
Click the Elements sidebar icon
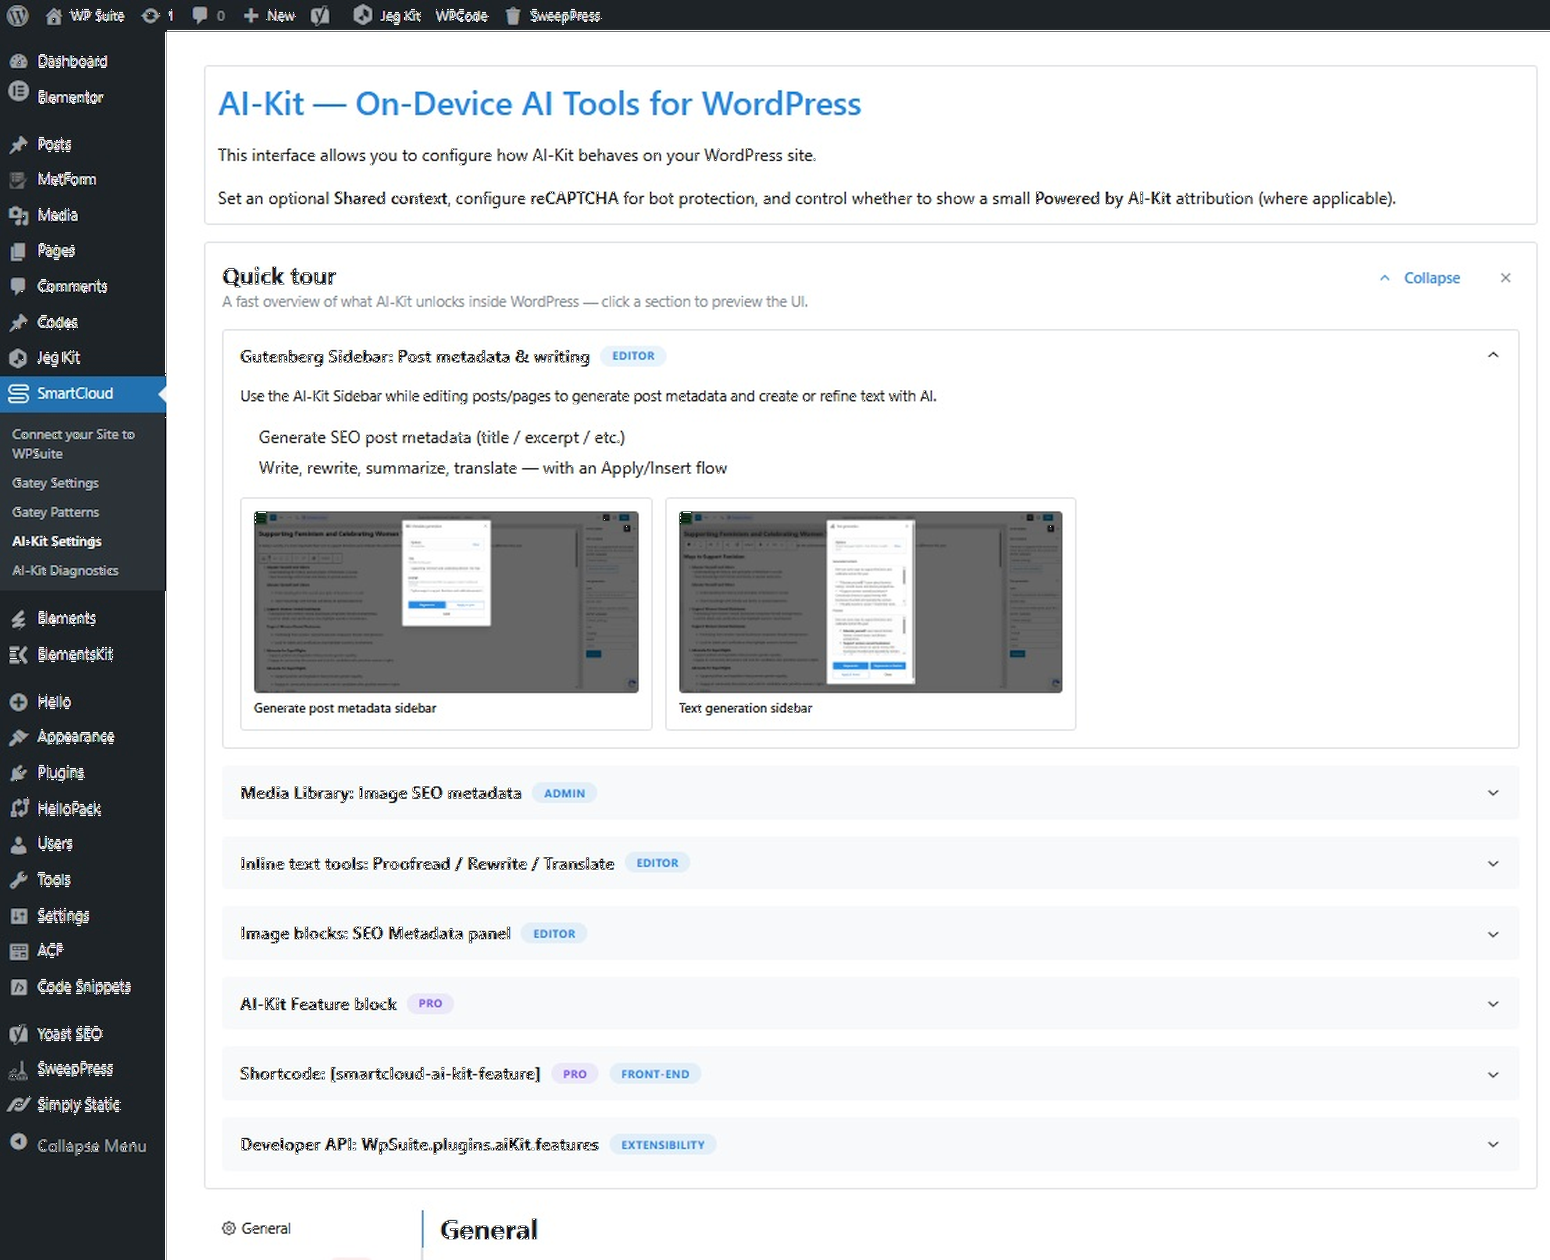[x=18, y=619]
